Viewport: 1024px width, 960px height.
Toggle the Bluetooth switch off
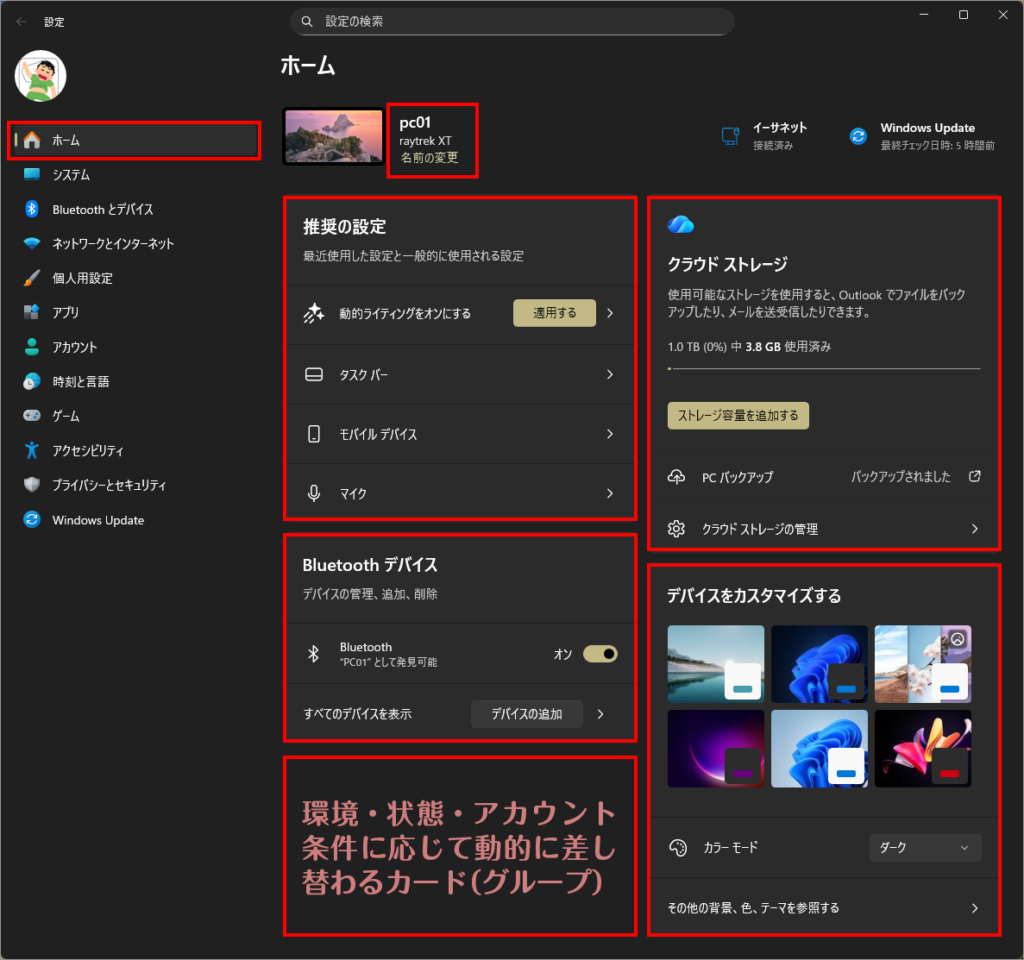tap(600, 654)
